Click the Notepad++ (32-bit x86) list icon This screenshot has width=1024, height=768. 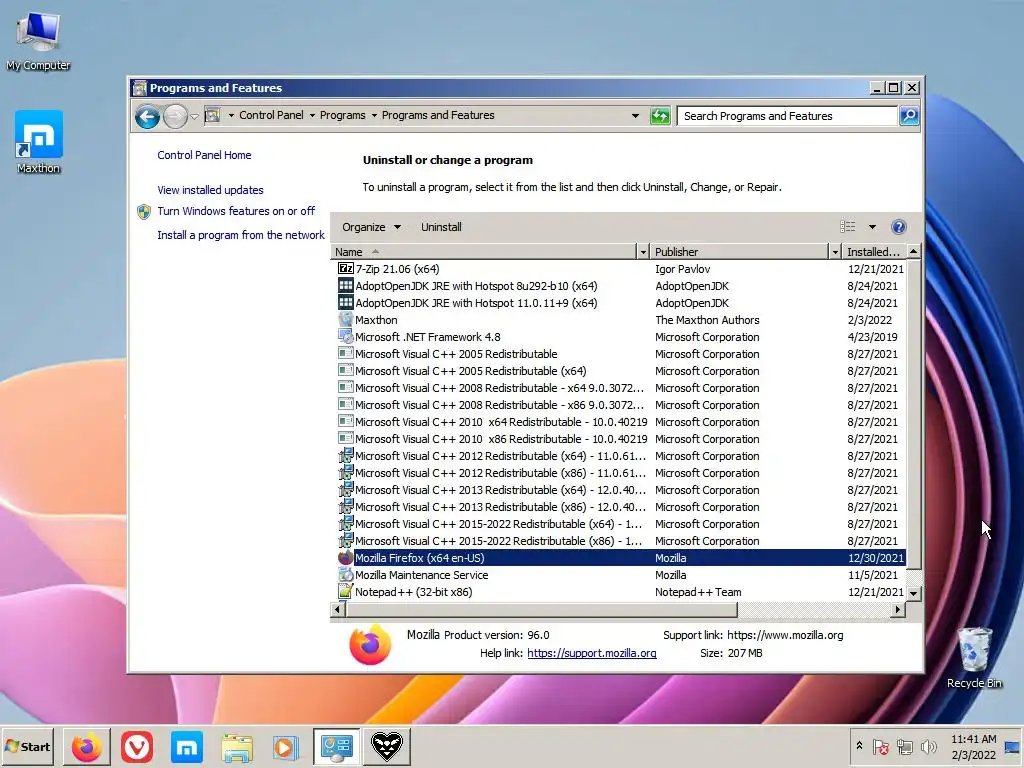(x=345, y=592)
